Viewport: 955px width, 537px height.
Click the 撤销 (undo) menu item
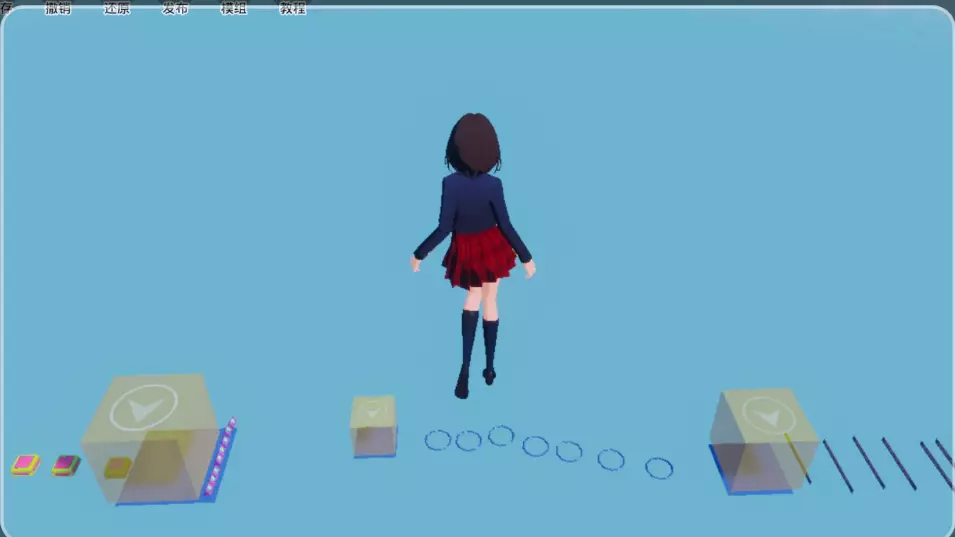click(58, 8)
